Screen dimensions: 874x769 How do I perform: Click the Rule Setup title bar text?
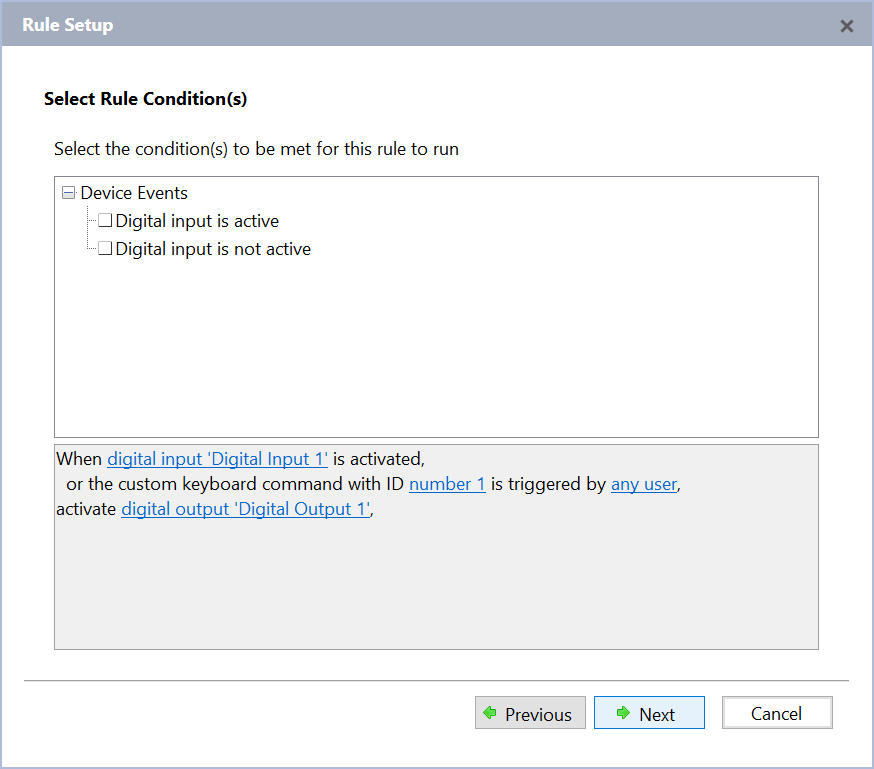(67, 25)
